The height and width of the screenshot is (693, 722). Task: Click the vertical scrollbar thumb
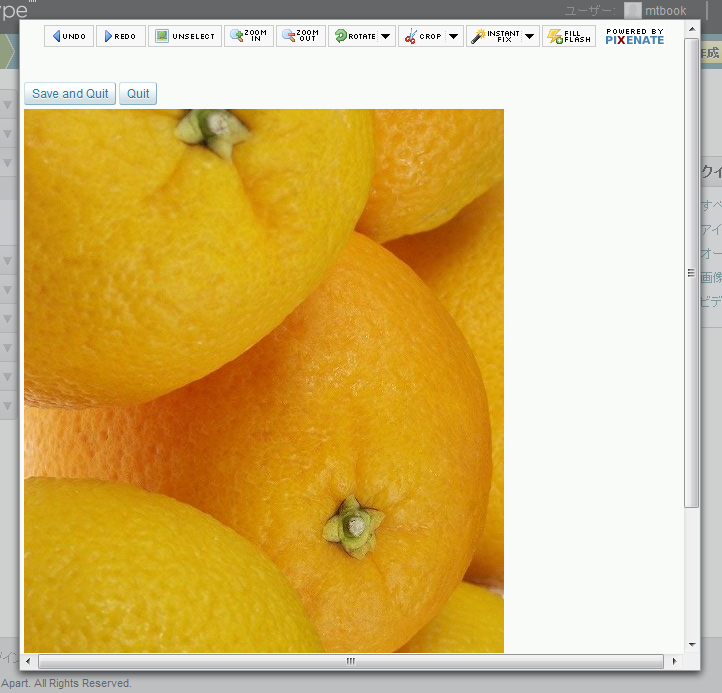click(691, 273)
